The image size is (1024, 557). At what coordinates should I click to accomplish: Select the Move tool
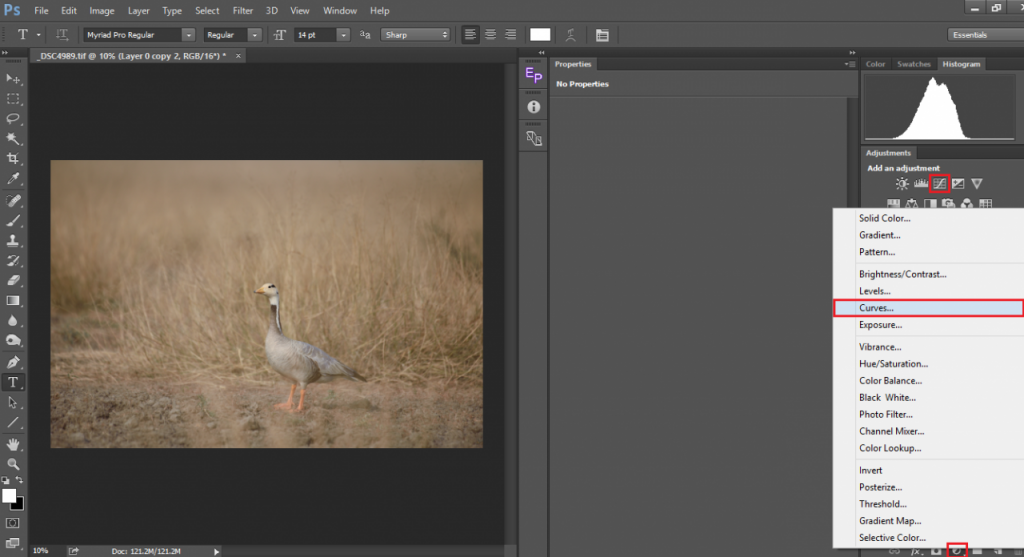[x=13, y=78]
